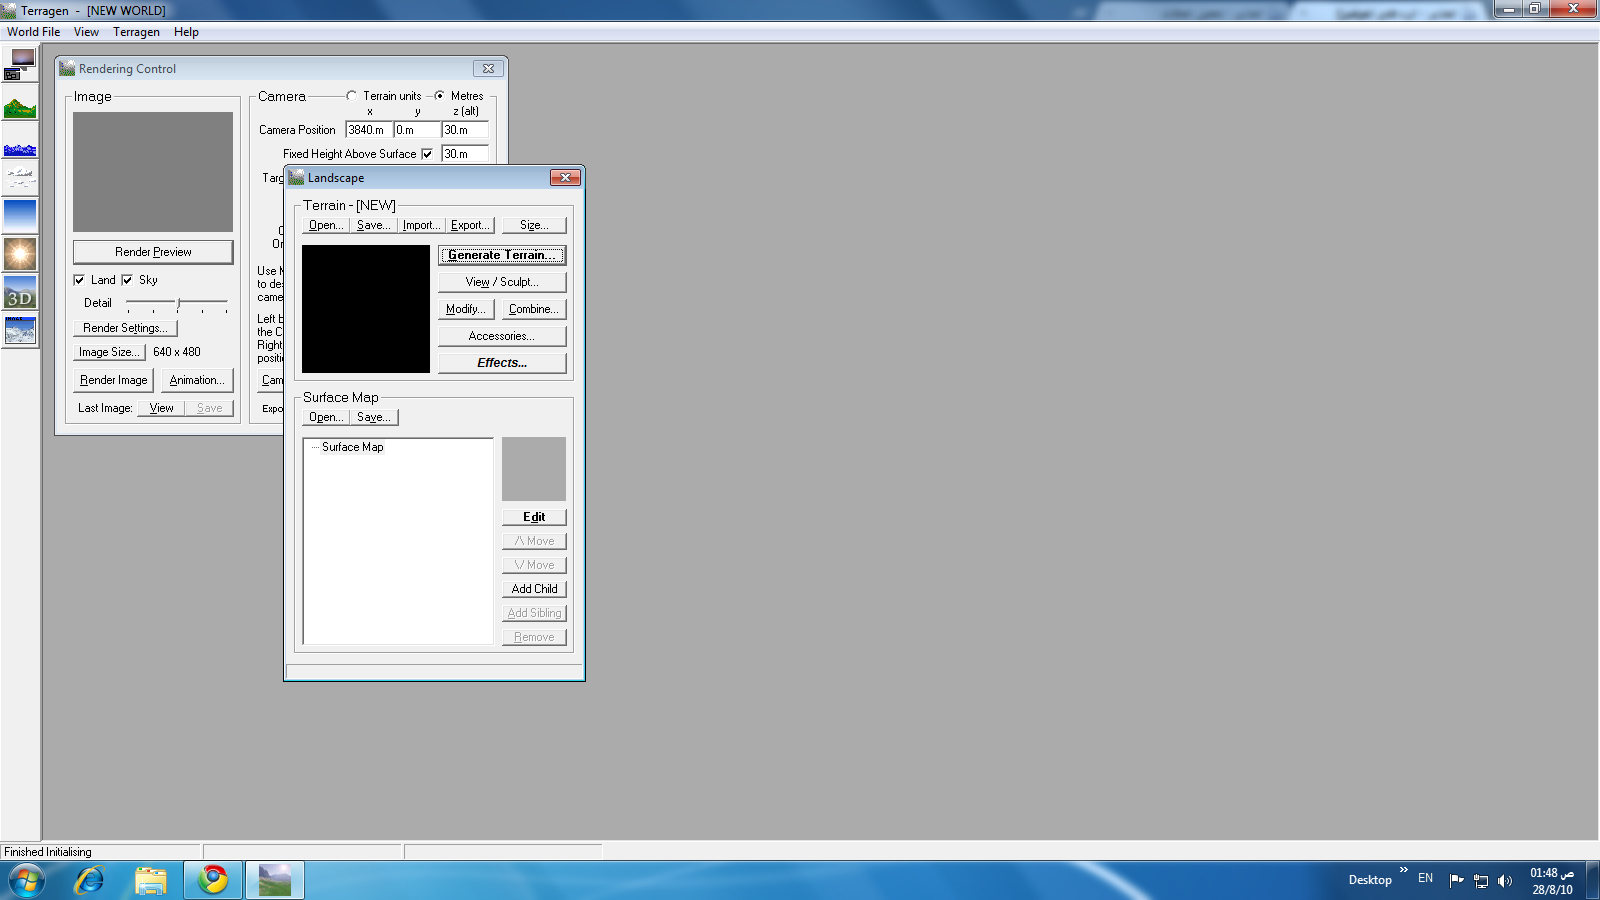Click the Landscape window title icon
Viewport: 1600px width, 900px height.
pyautogui.click(x=296, y=177)
